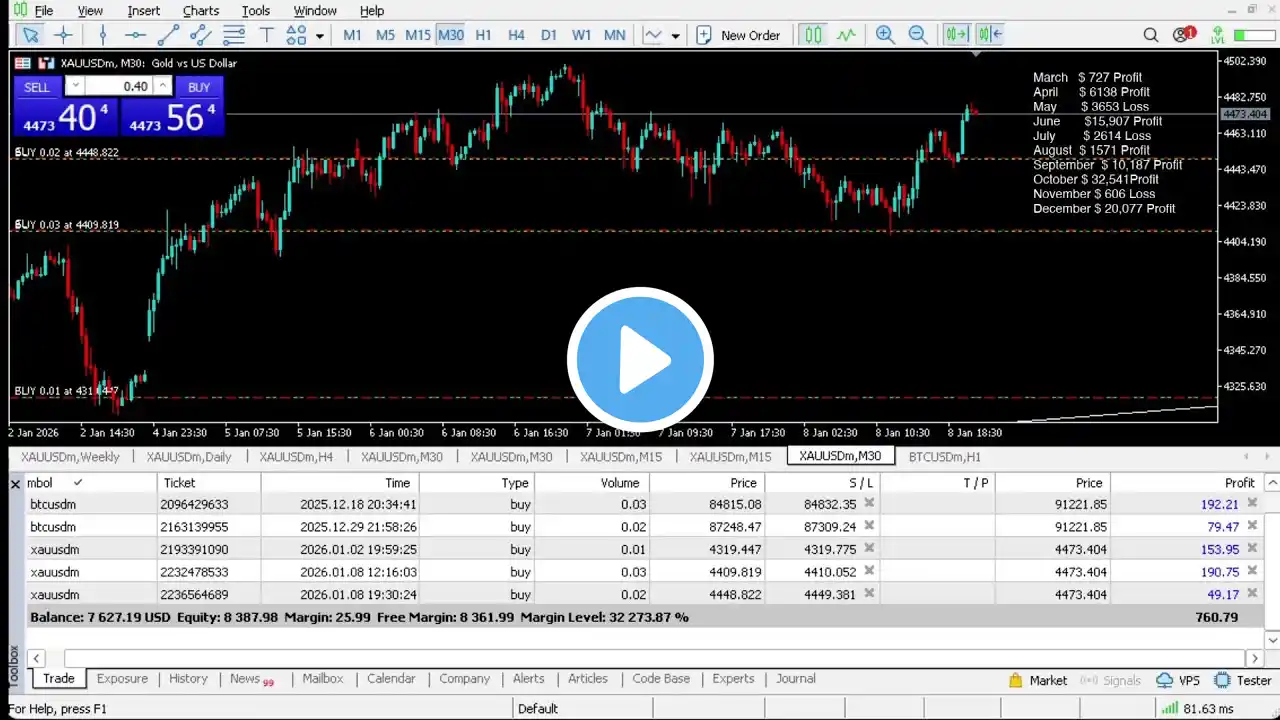Click the shapes objects tool icon
The width and height of the screenshot is (1280, 720).
click(297, 35)
